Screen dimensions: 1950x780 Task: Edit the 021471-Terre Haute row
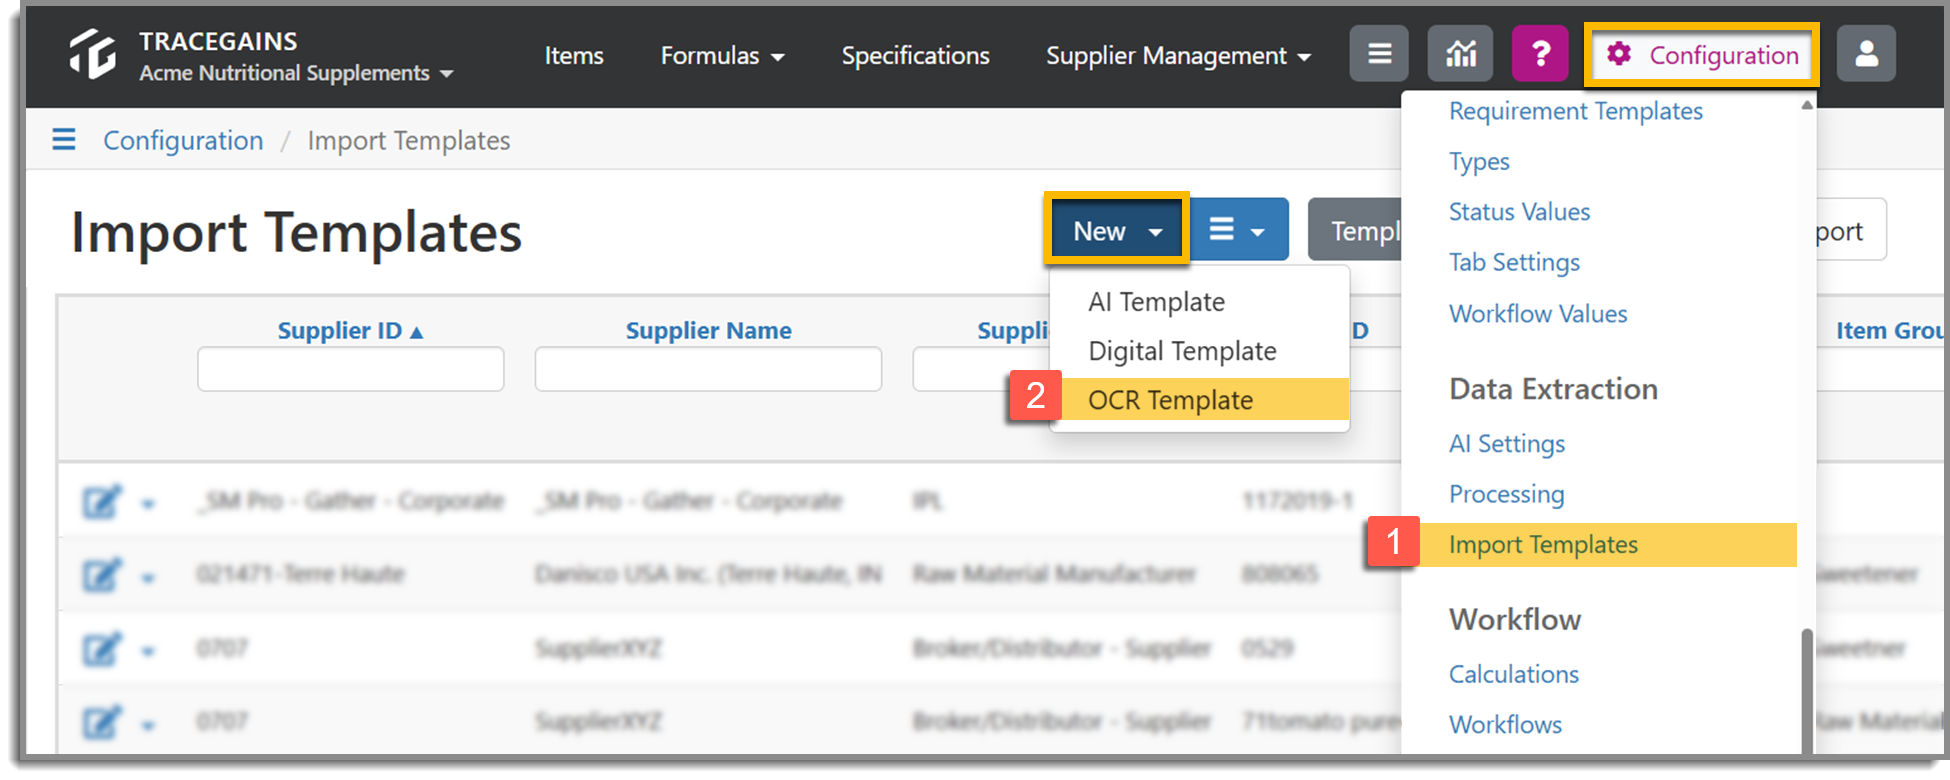(102, 575)
